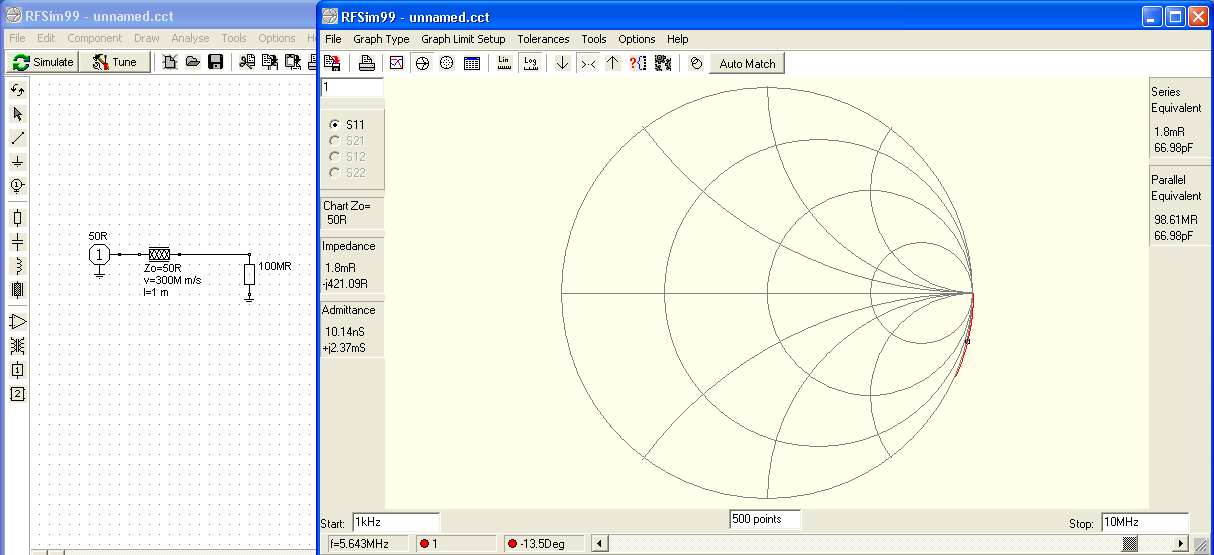Place a resistor from the component palette

tap(17, 217)
